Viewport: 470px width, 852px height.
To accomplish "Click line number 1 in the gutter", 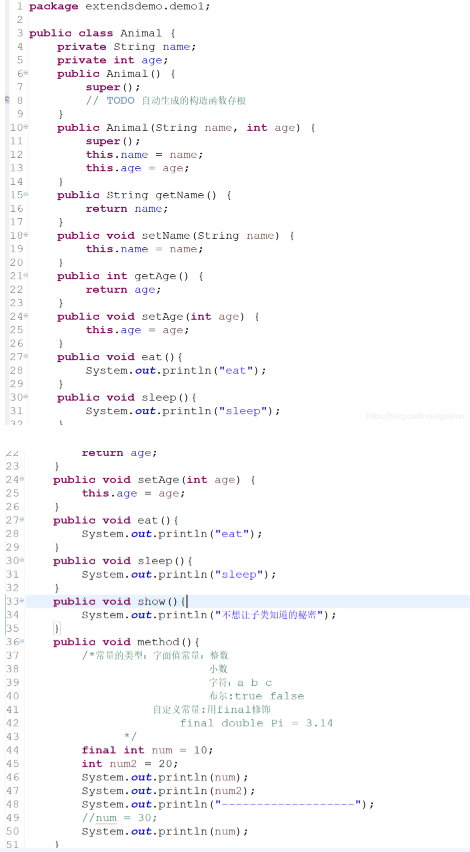I will (x=19, y=7).
